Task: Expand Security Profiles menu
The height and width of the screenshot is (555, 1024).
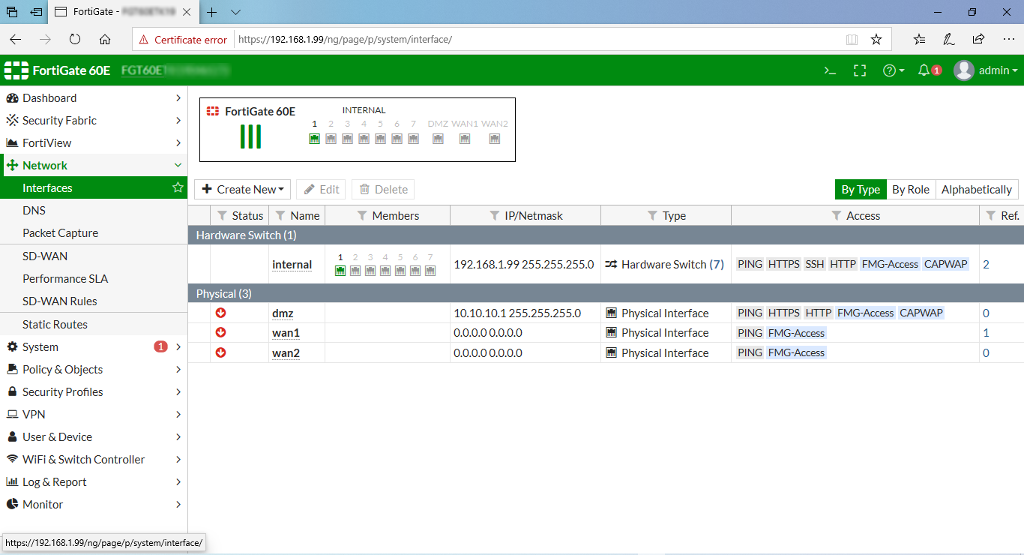Action: tap(93, 392)
